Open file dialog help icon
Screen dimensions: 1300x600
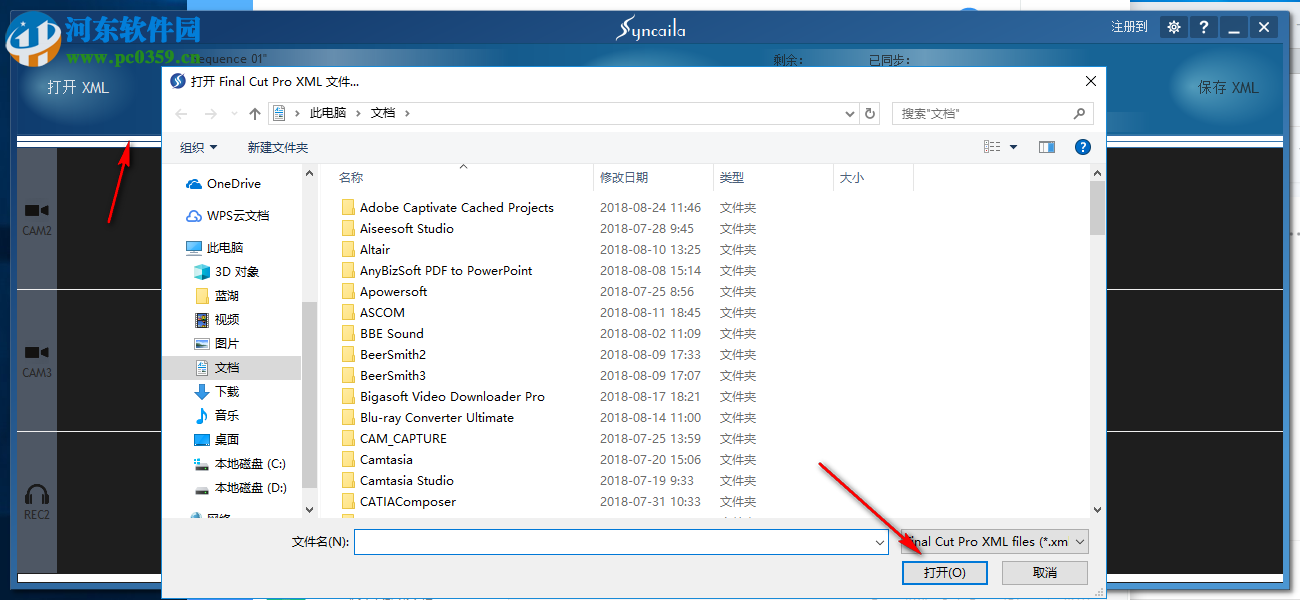click(x=1082, y=147)
